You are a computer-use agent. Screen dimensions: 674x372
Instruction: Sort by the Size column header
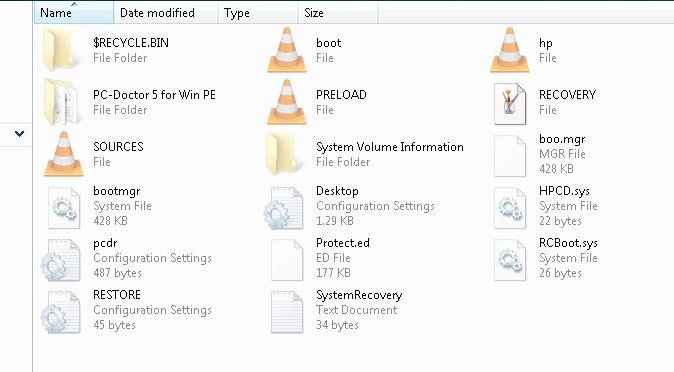coord(338,12)
